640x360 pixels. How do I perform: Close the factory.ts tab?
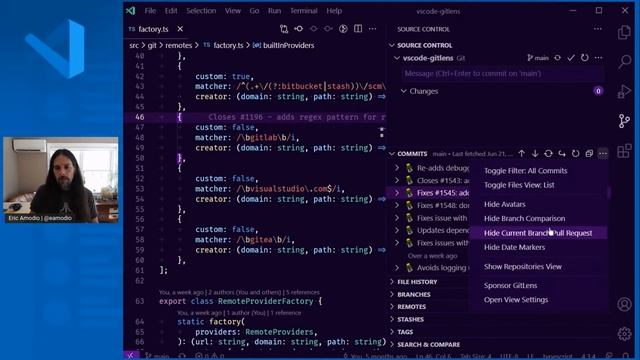[180, 29]
